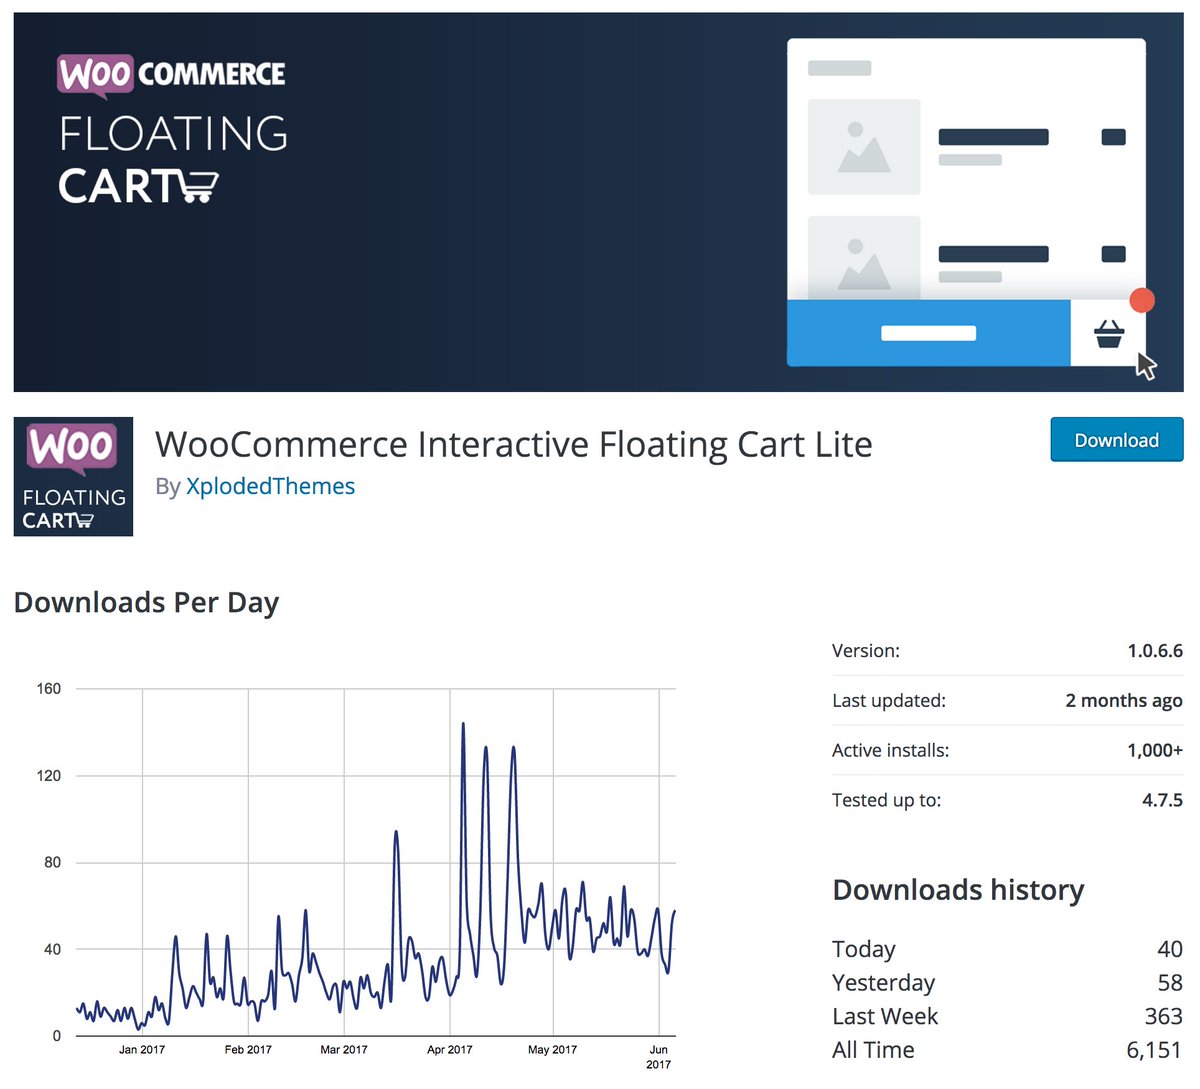
Task: Click the Yesterday downloads count 58
Action: [1170, 983]
